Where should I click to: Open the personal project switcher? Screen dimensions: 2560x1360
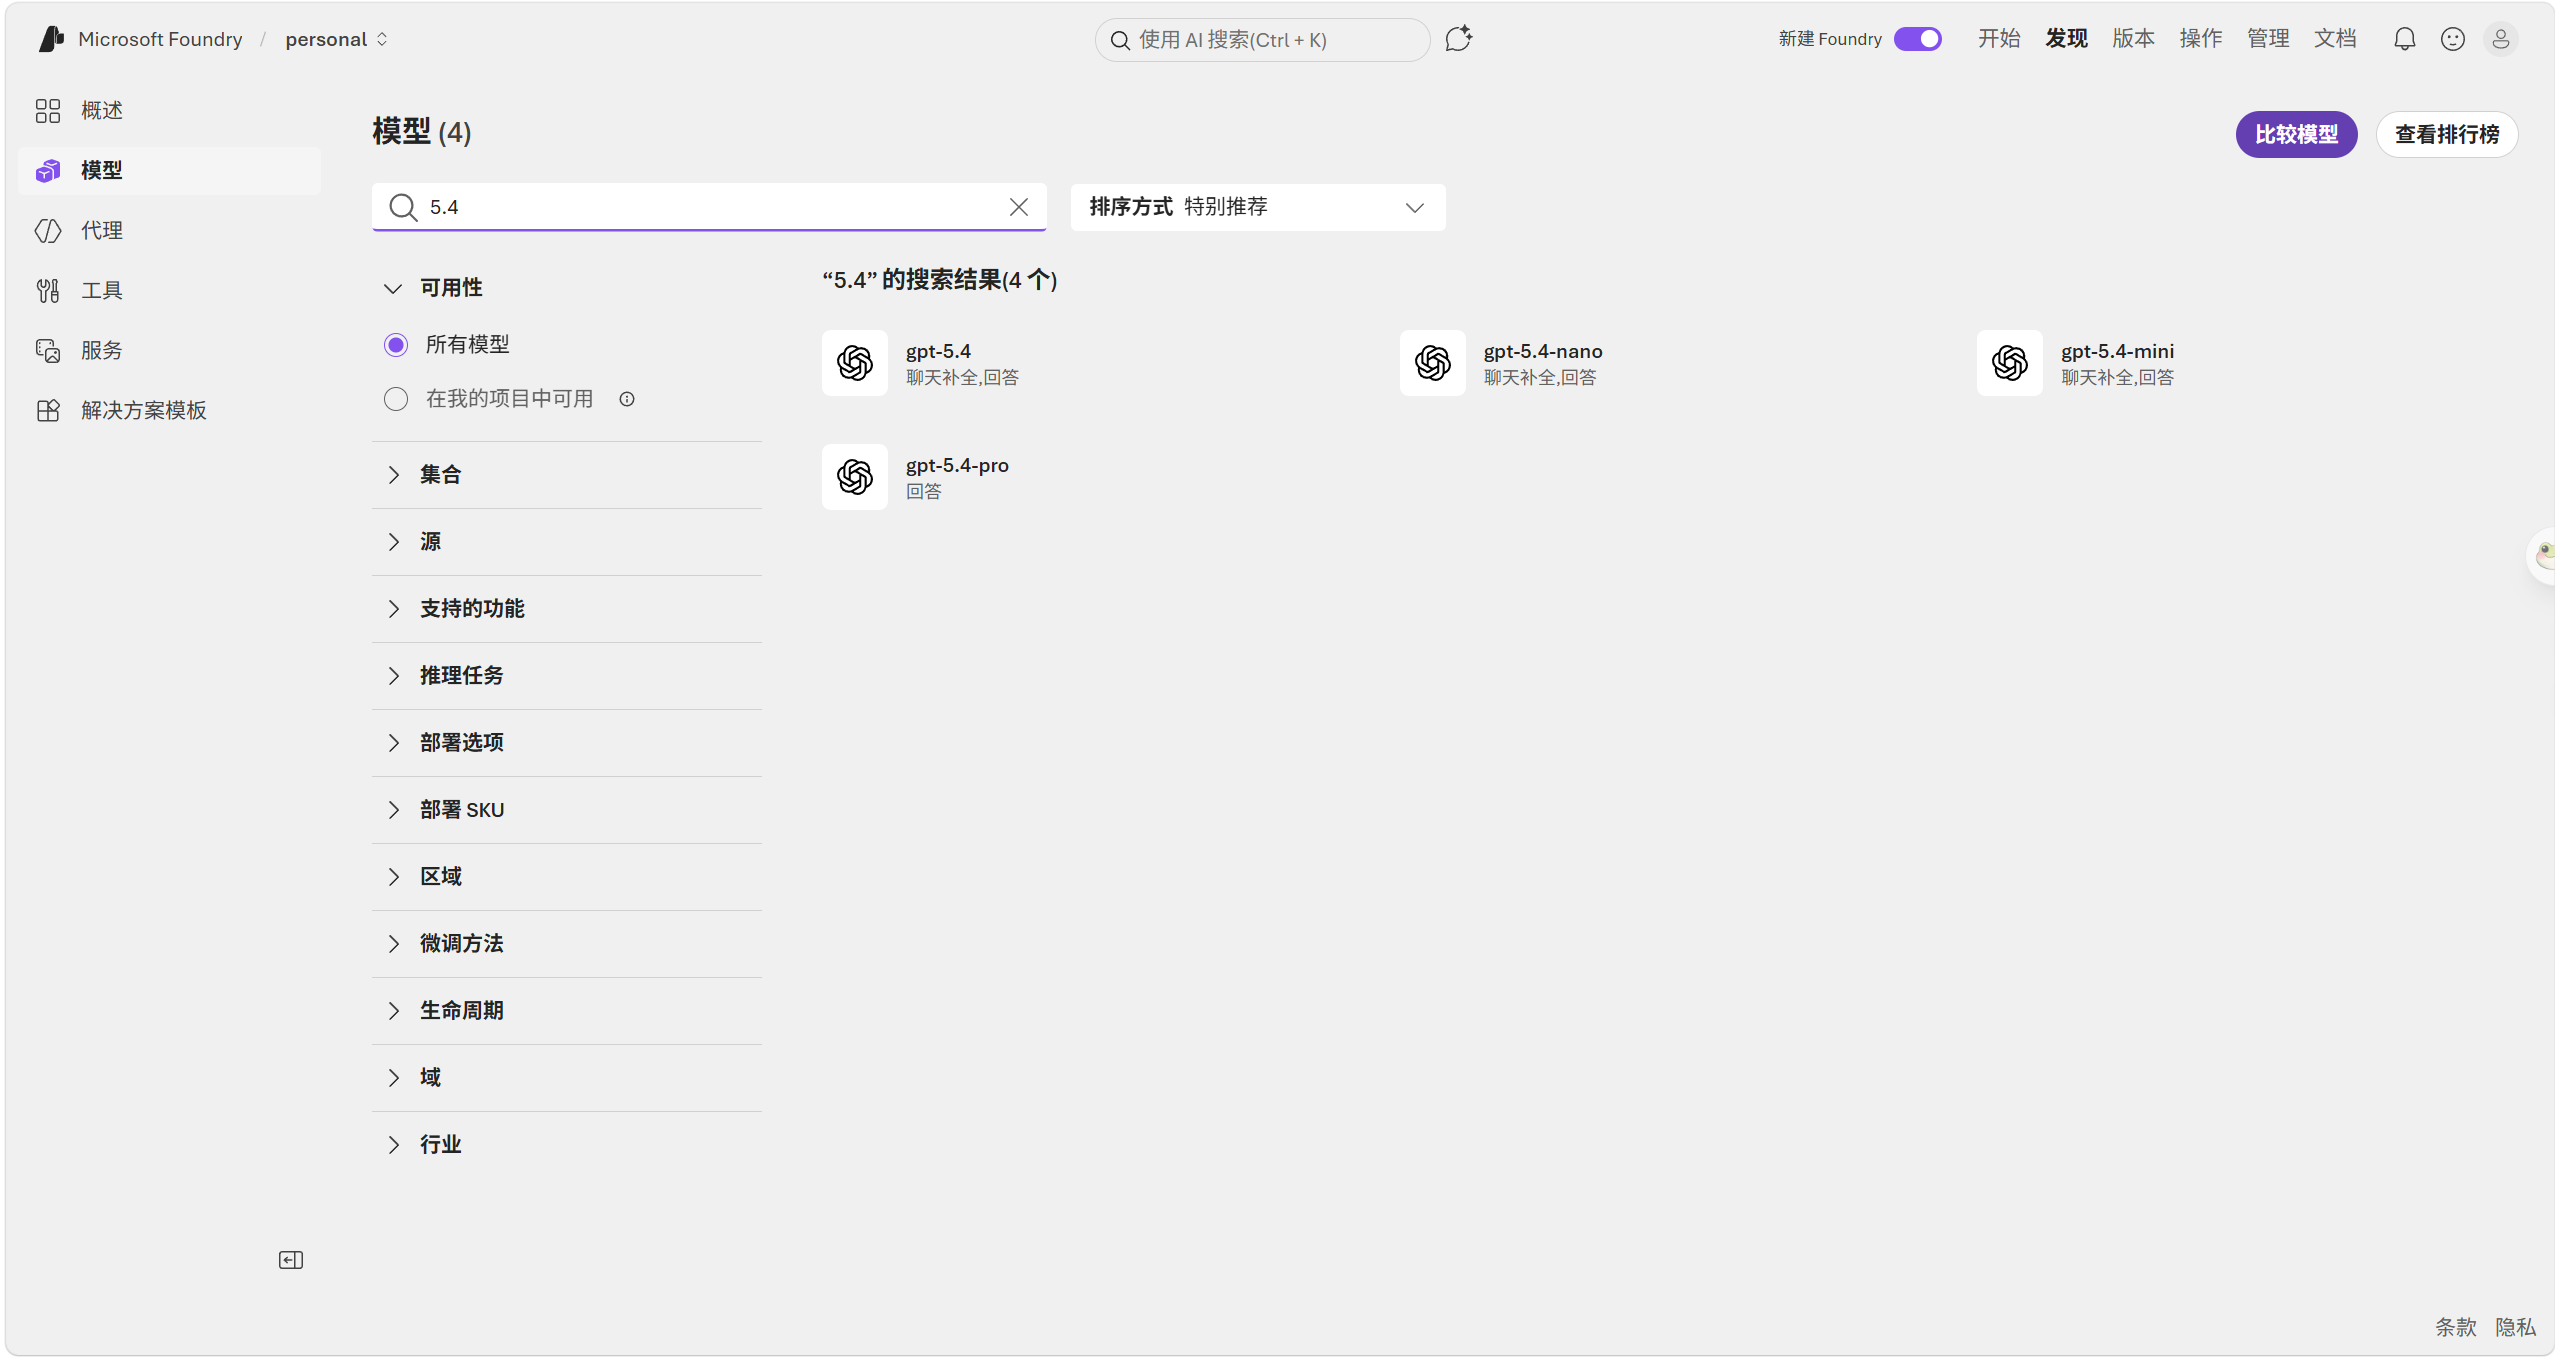(337, 39)
